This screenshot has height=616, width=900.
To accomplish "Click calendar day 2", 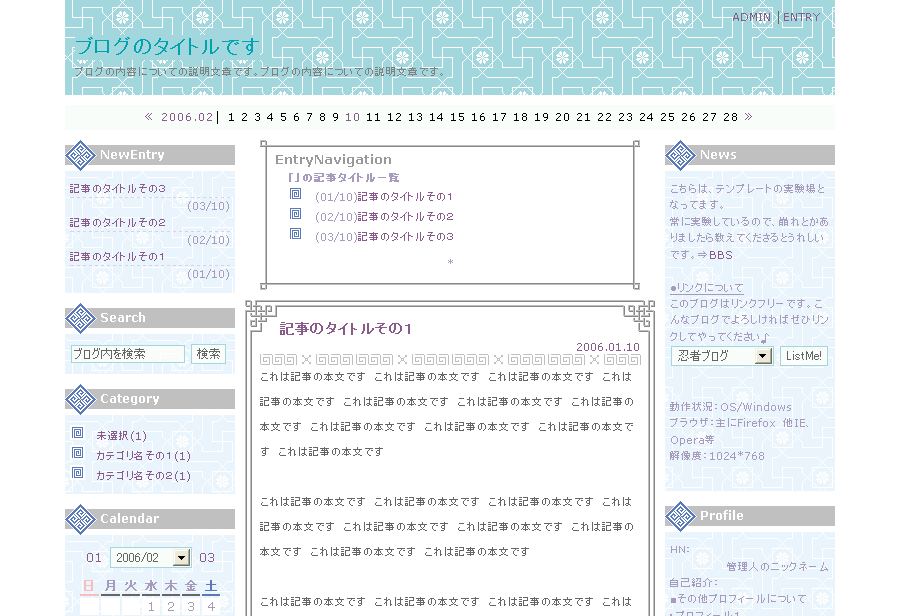I will tap(171, 607).
